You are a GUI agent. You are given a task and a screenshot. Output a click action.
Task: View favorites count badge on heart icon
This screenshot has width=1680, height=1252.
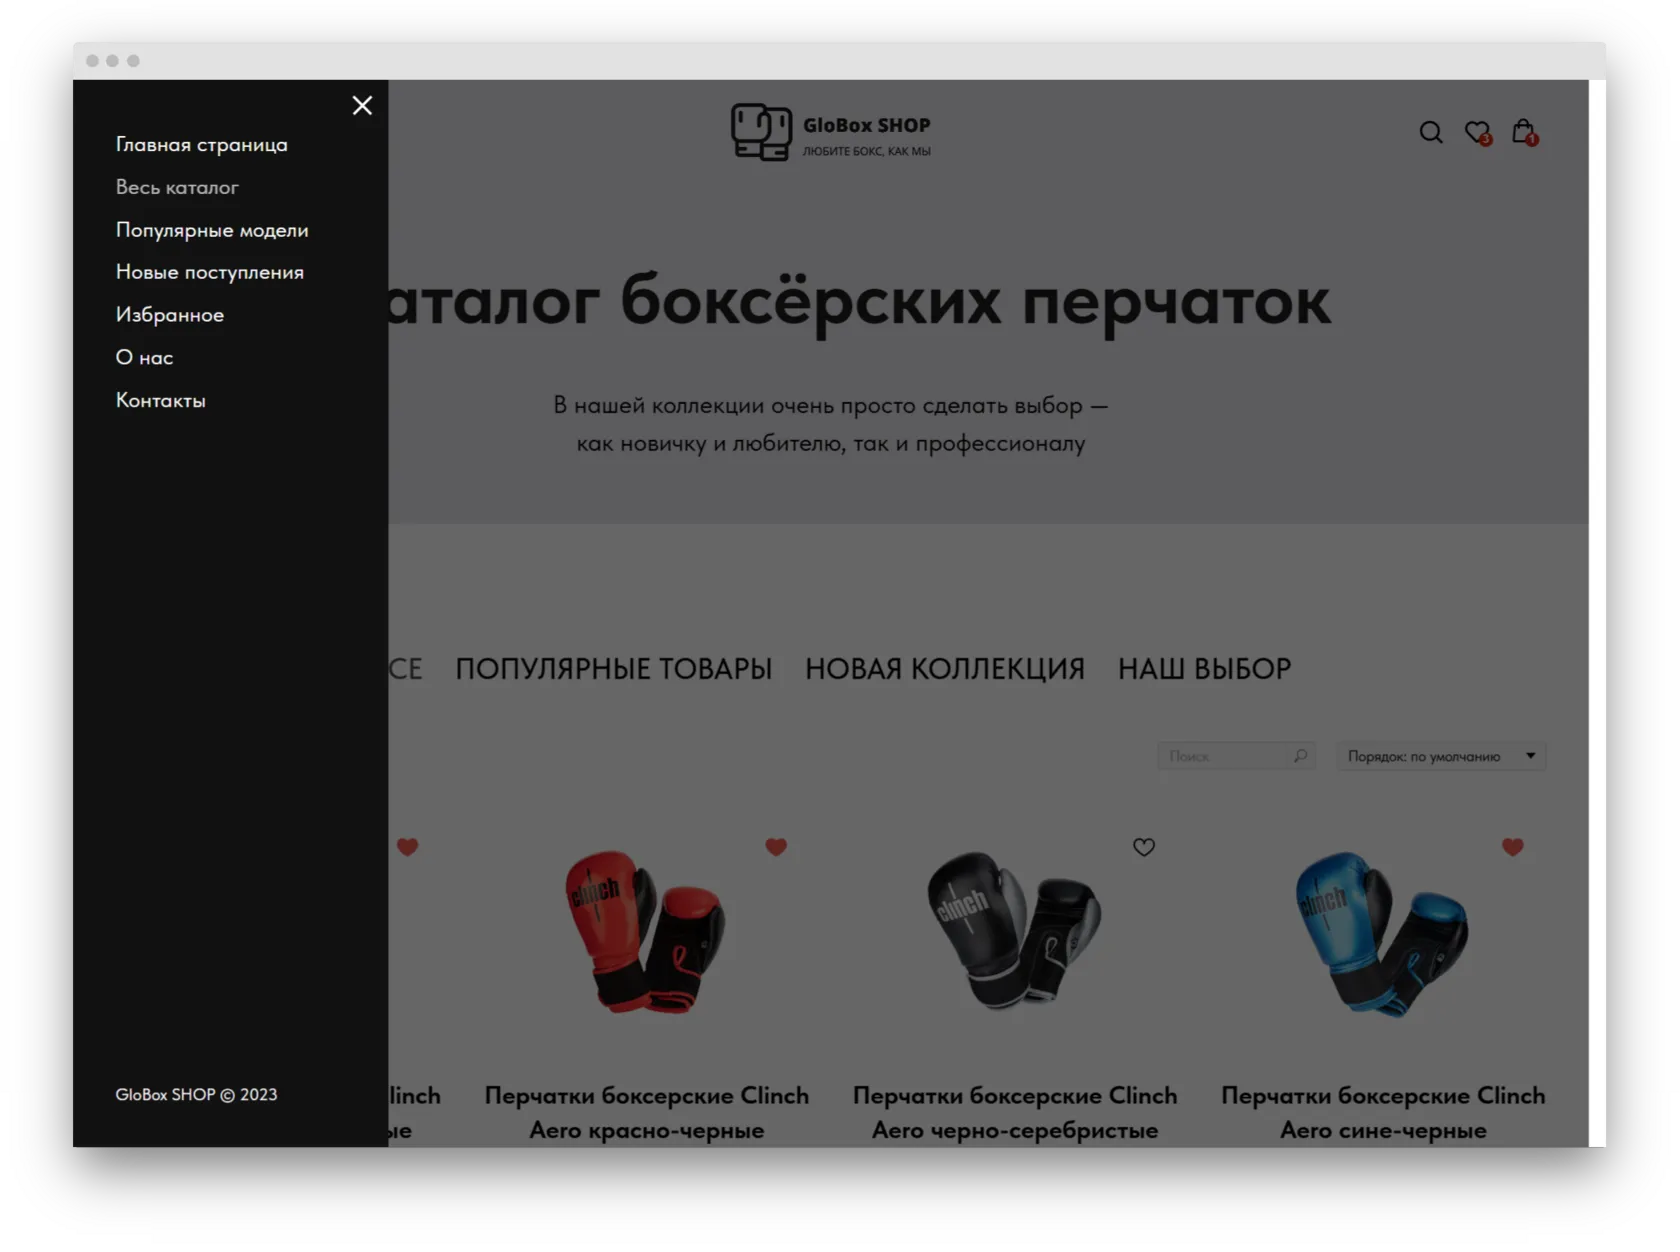coord(1487,140)
